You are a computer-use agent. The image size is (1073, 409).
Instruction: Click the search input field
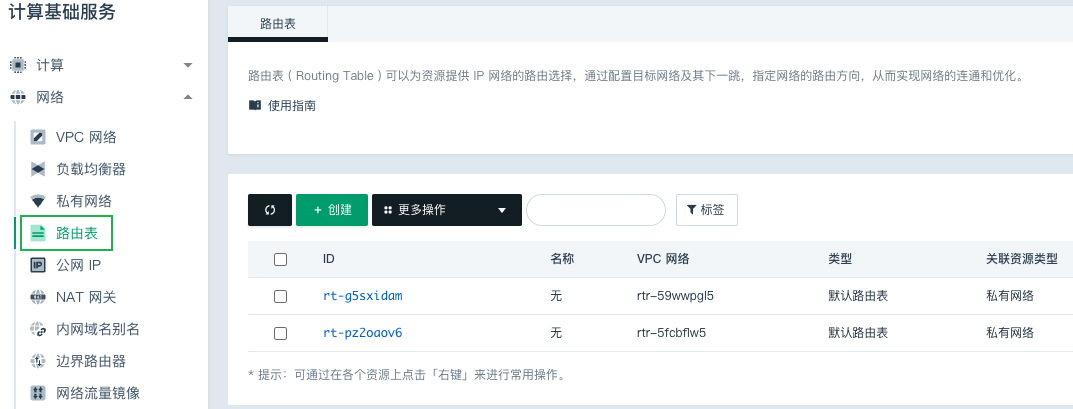coord(596,210)
